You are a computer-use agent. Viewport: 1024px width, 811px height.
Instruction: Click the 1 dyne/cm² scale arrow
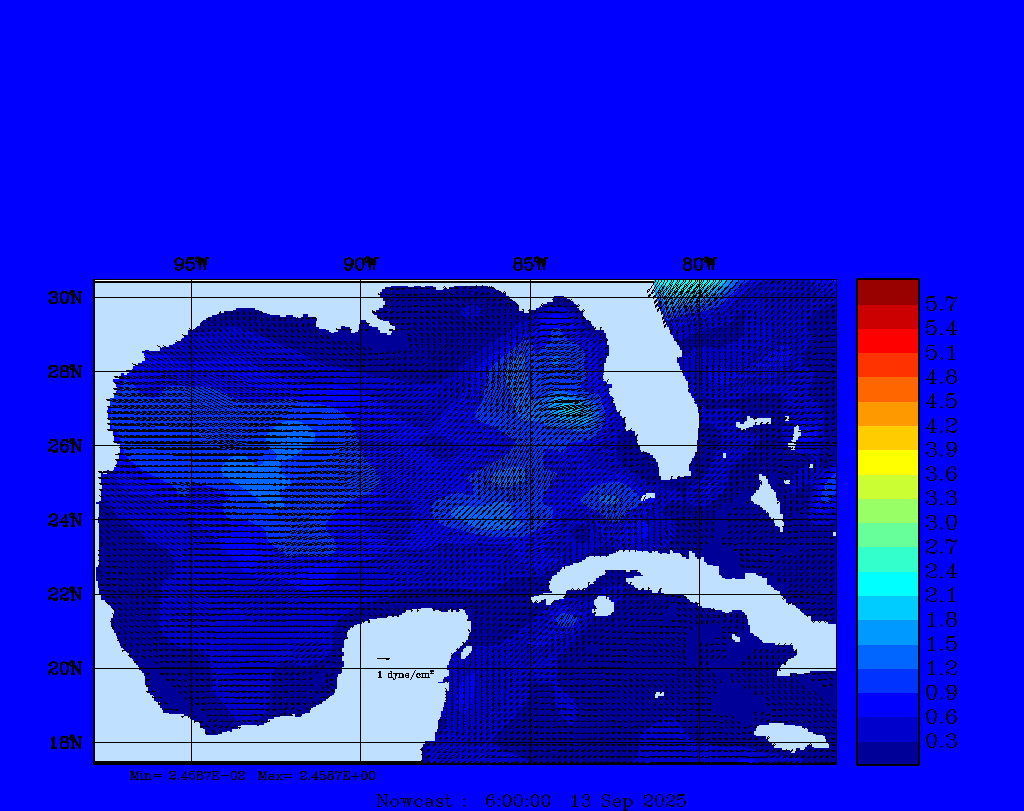tap(383, 659)
